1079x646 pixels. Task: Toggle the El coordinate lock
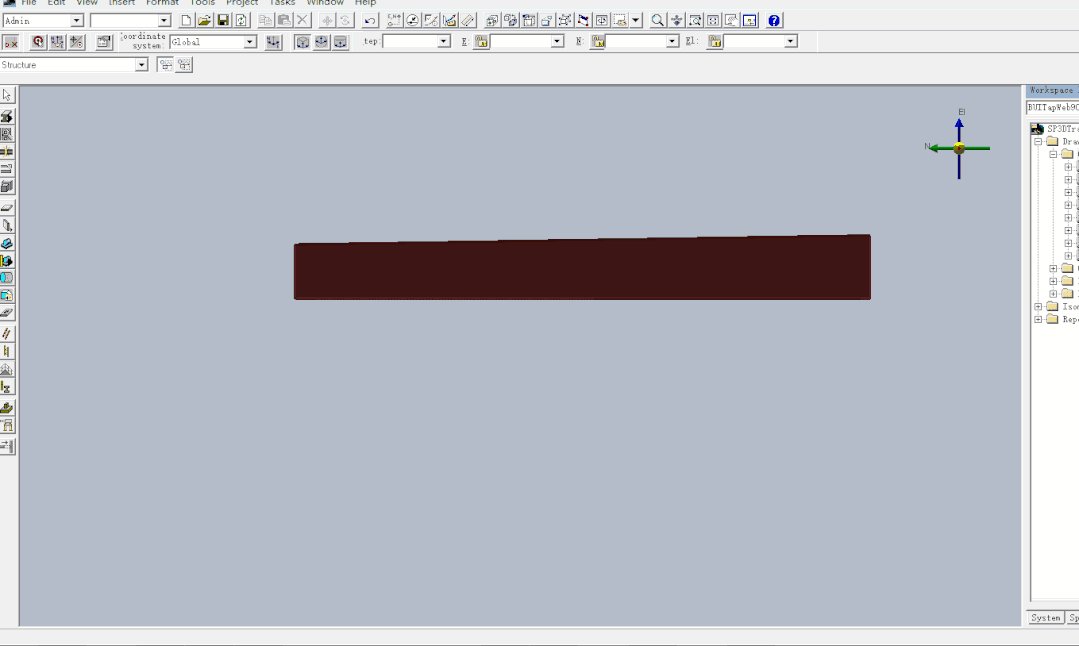715,42
